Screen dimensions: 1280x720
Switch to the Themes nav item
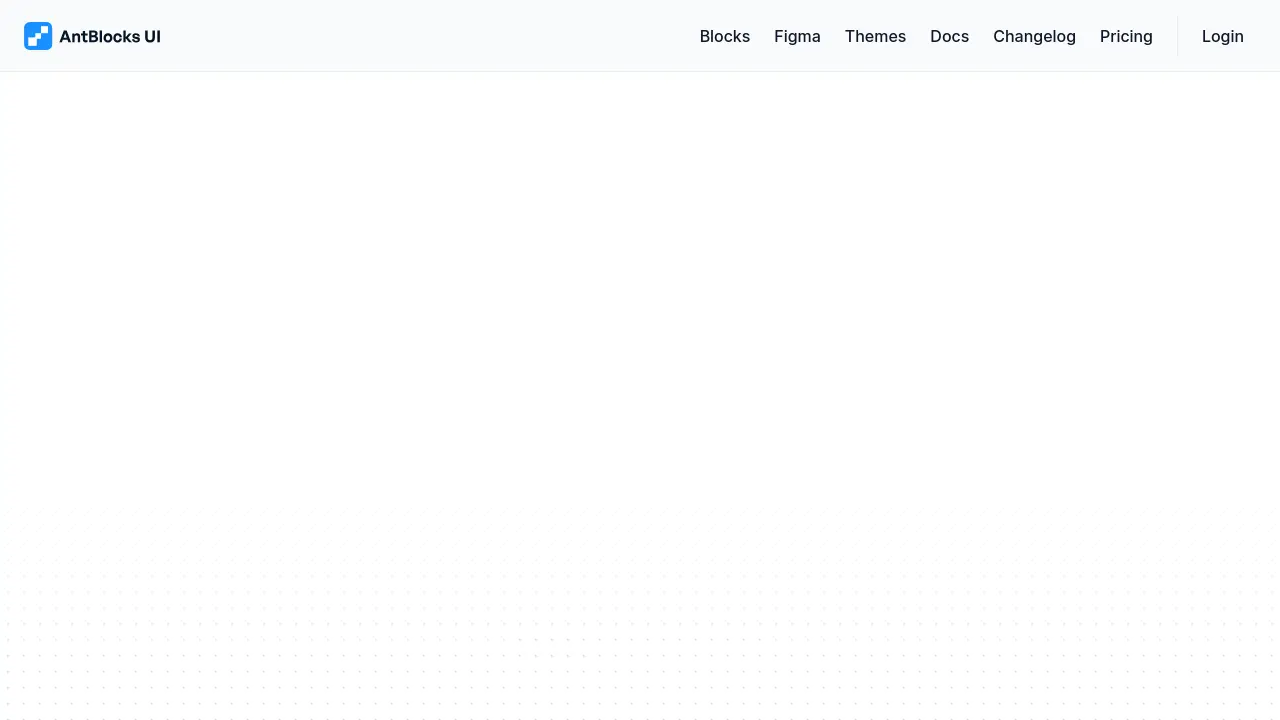coord(875,36)
